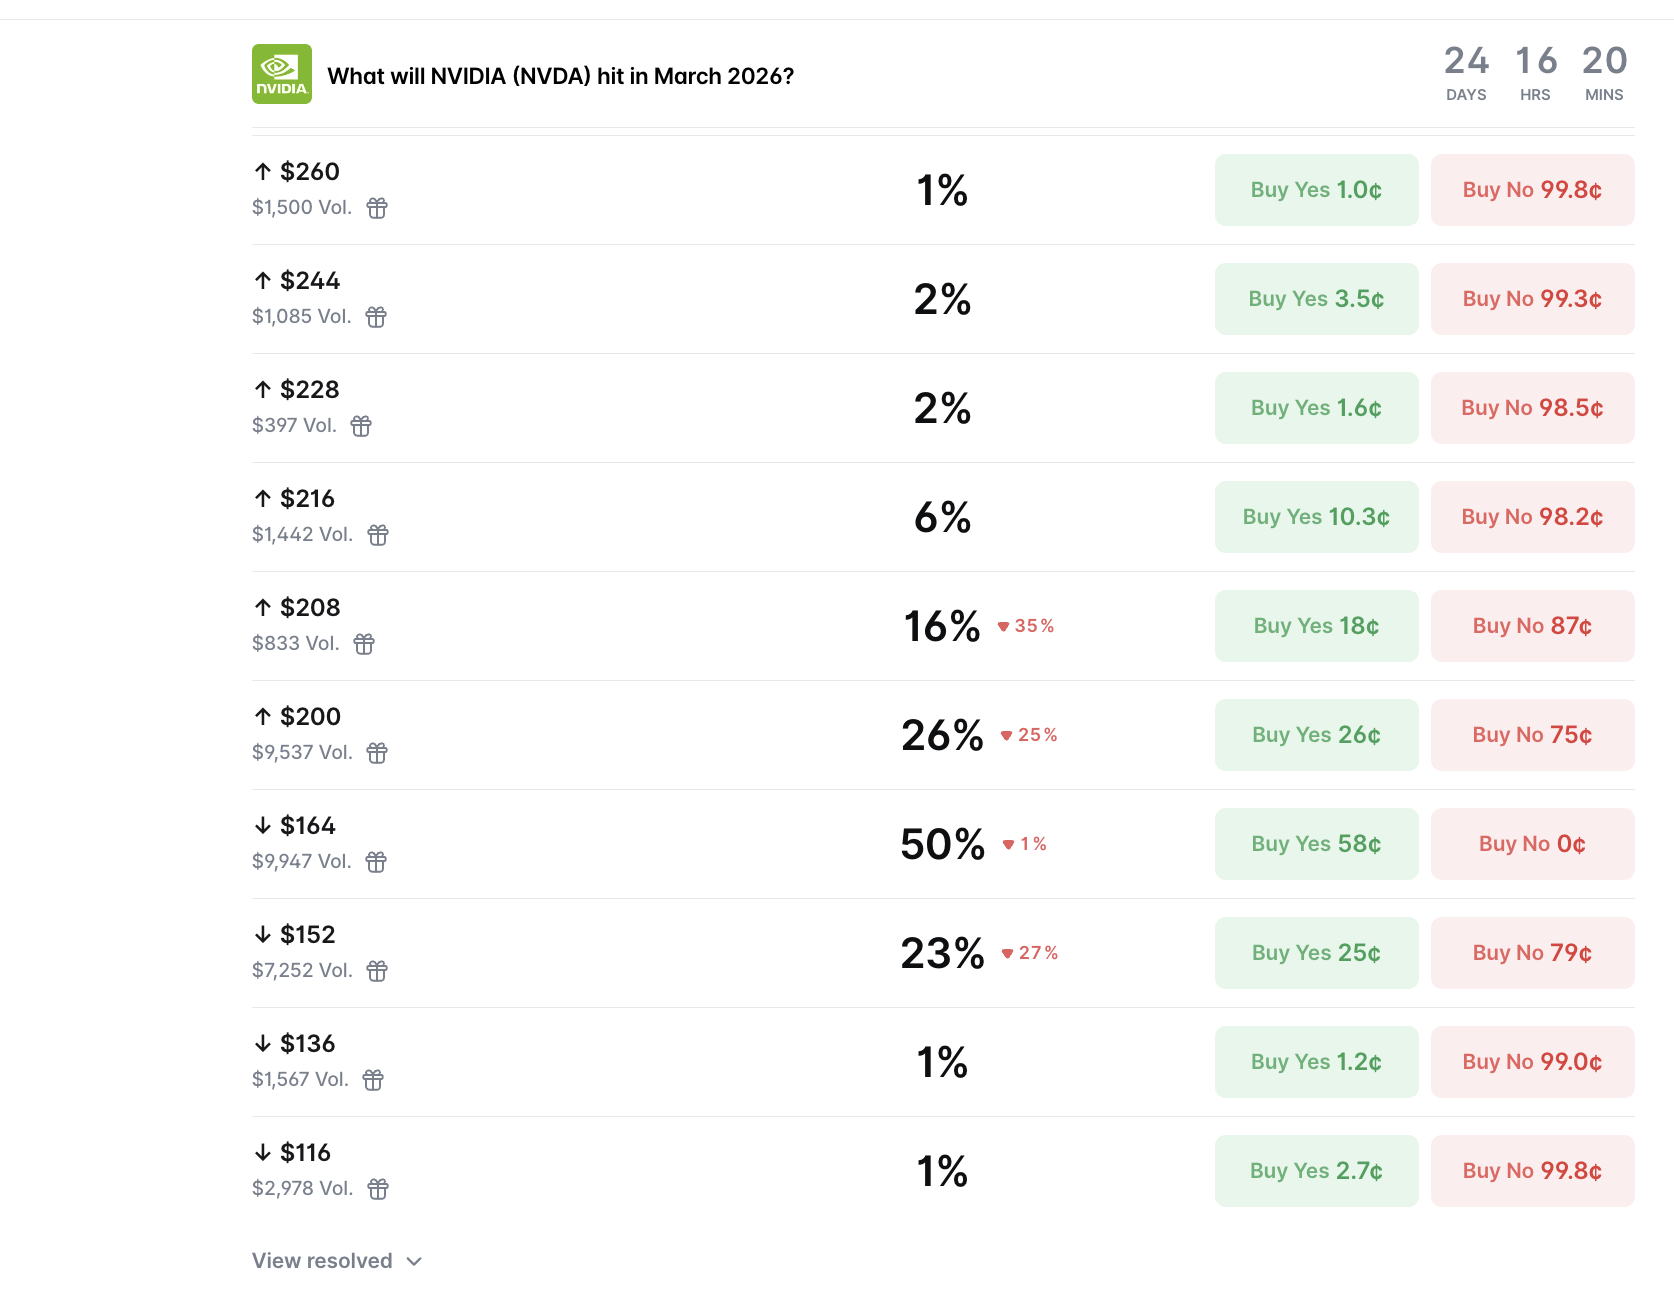The image size is (1674, 1292).
Task: Click the gift icon in the $200 row
Action: click(377, 753)
